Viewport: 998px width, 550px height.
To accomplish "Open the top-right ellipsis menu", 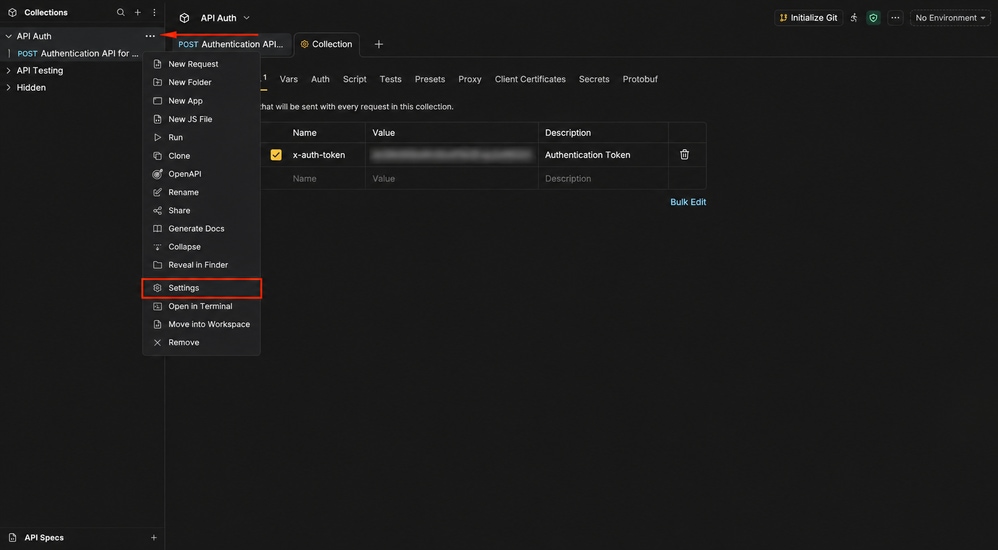I will [896, 18].
